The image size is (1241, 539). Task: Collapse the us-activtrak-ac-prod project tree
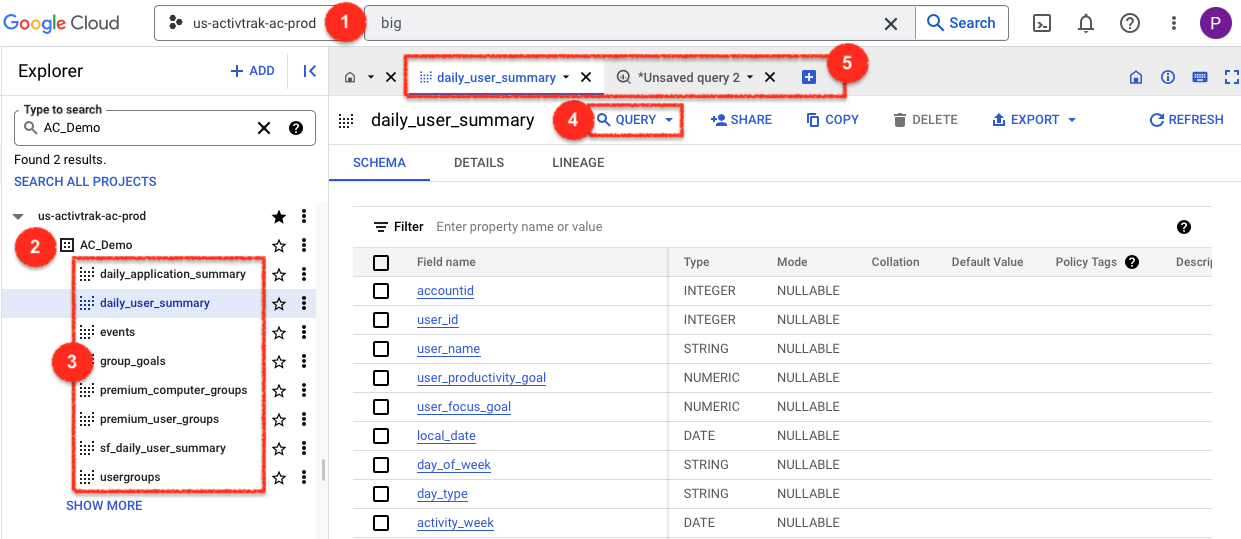[x=19, y=216]
